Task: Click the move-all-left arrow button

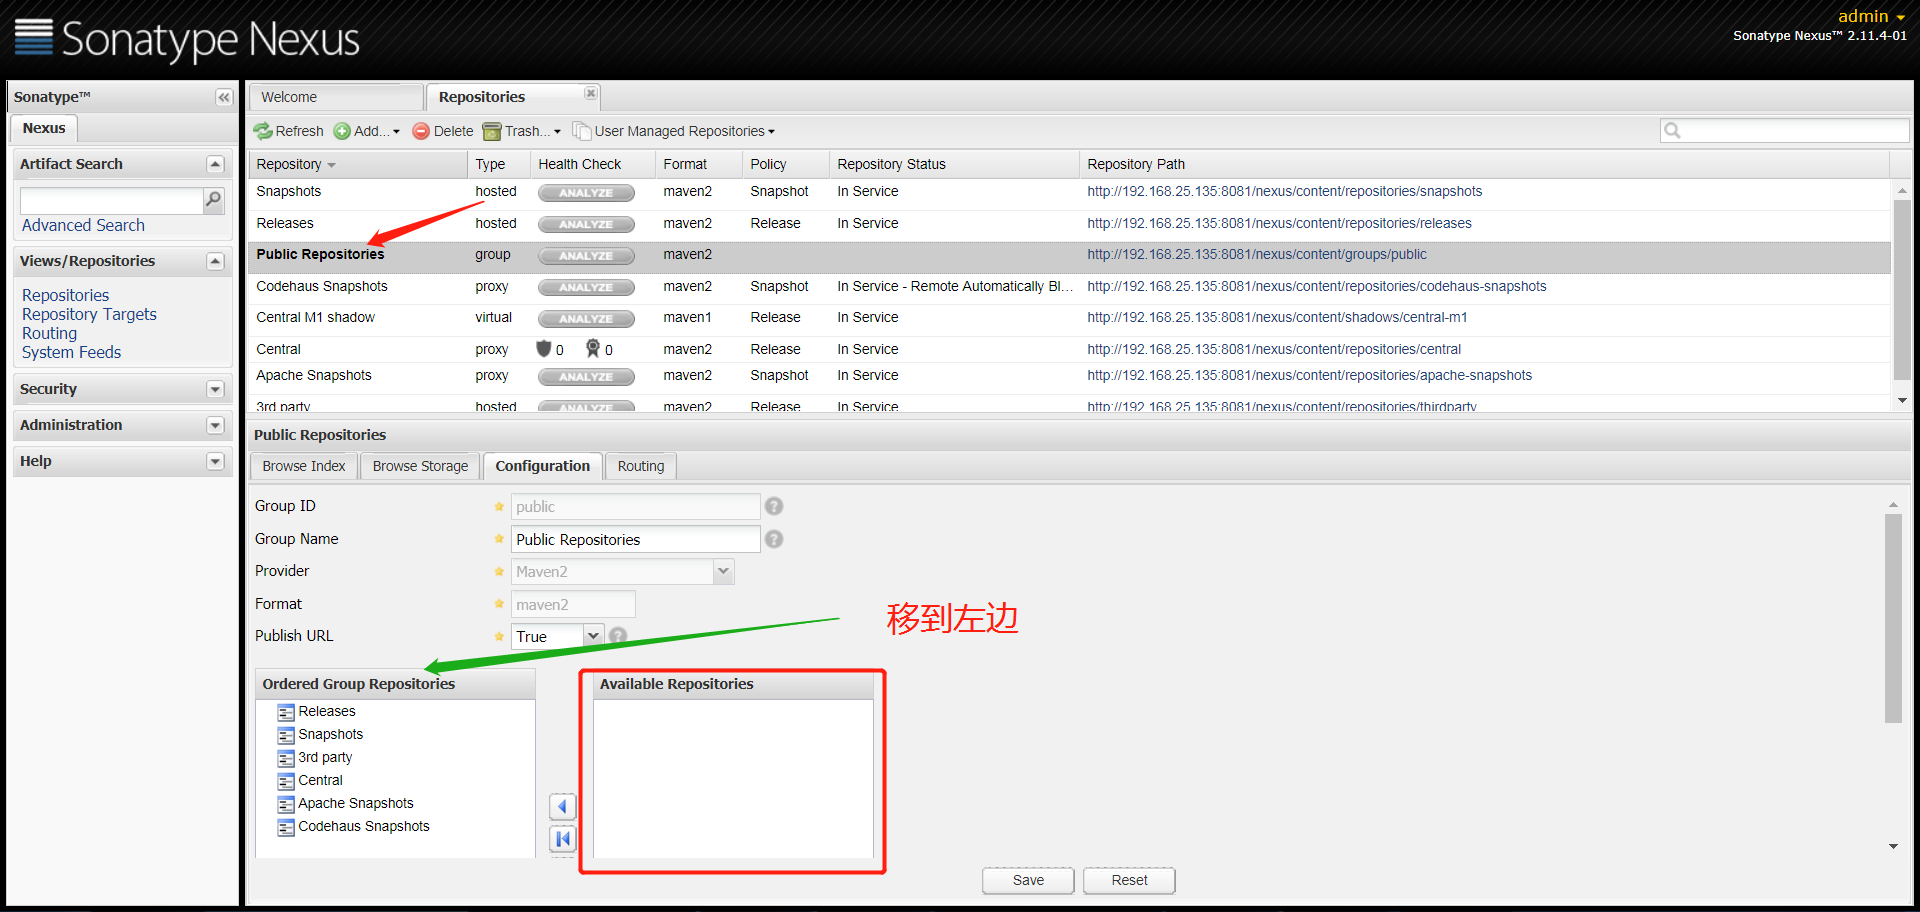Action: tap(563, 839)
